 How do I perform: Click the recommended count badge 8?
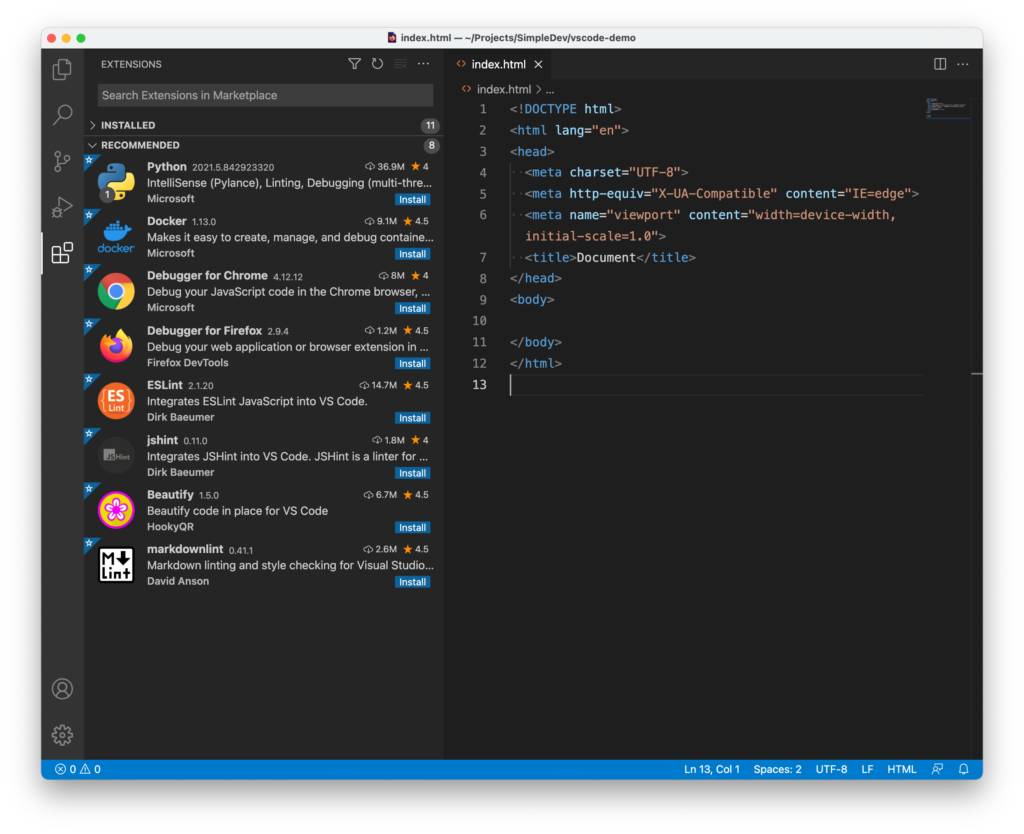[431, 145]
